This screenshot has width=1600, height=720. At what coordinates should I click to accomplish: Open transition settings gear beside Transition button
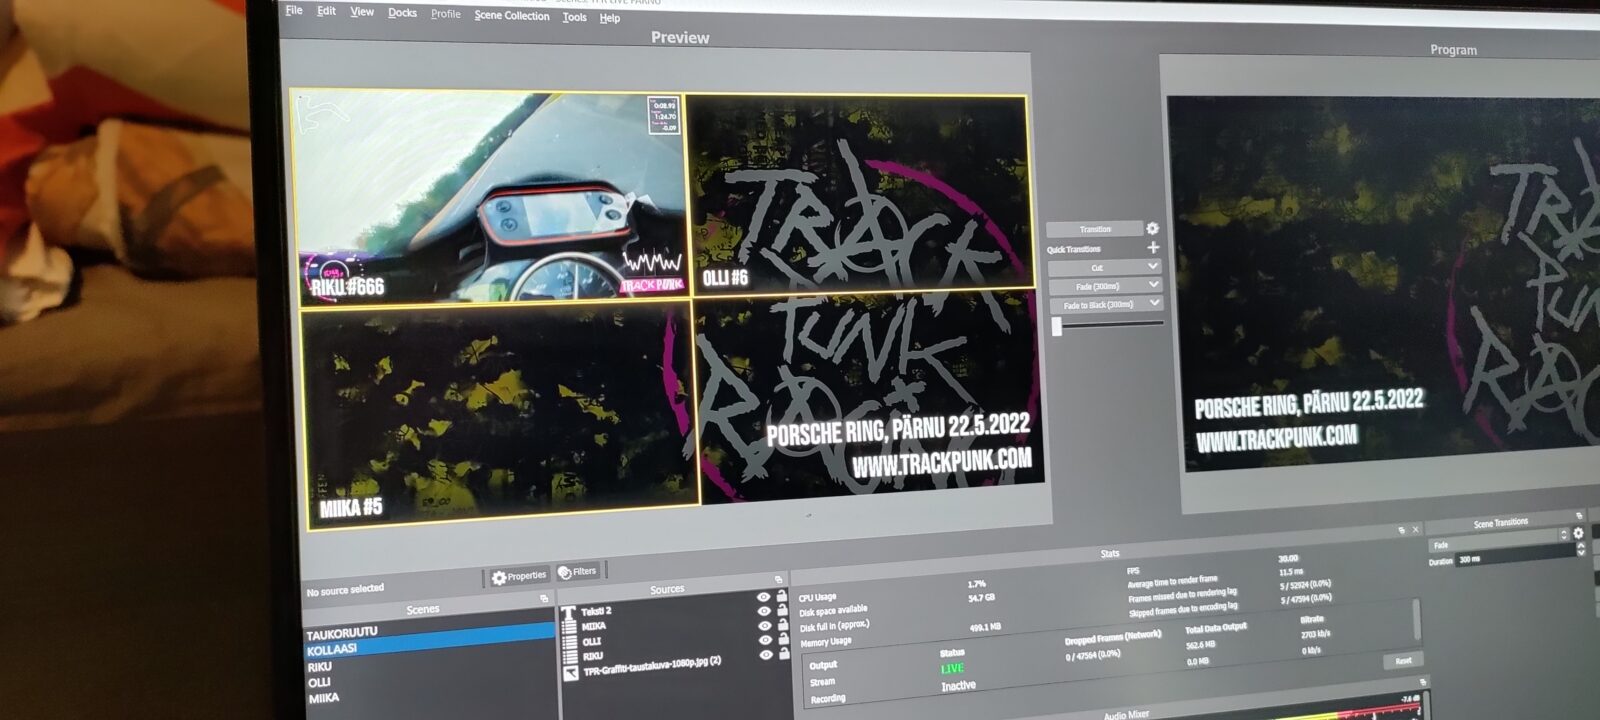(x=1152, y=229)
